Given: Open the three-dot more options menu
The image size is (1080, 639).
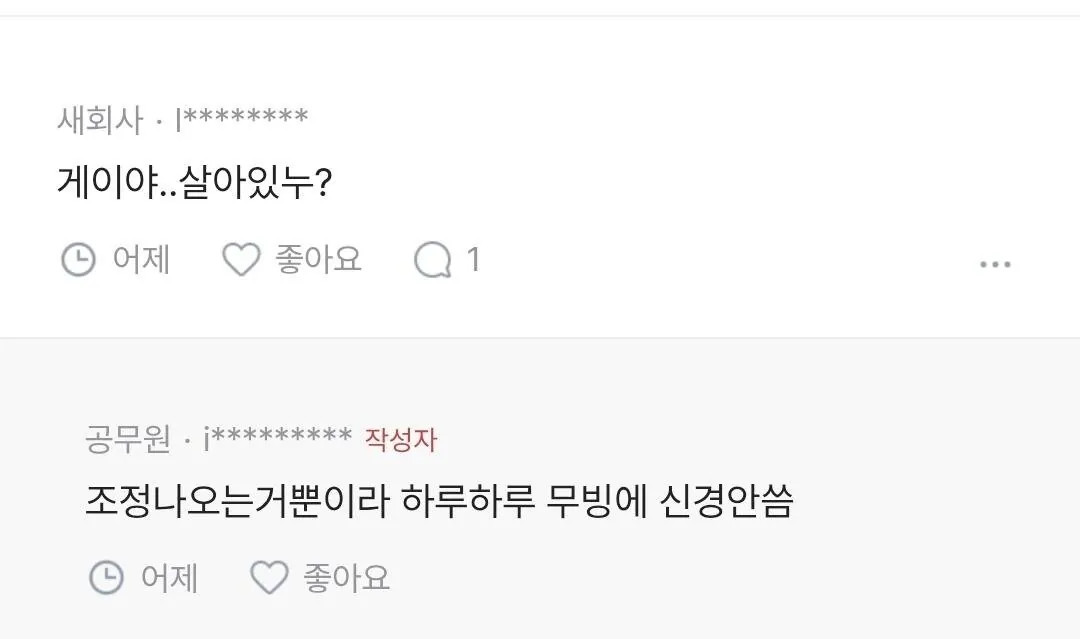Looking at the screenshot, I should click(x=995, y=264).
